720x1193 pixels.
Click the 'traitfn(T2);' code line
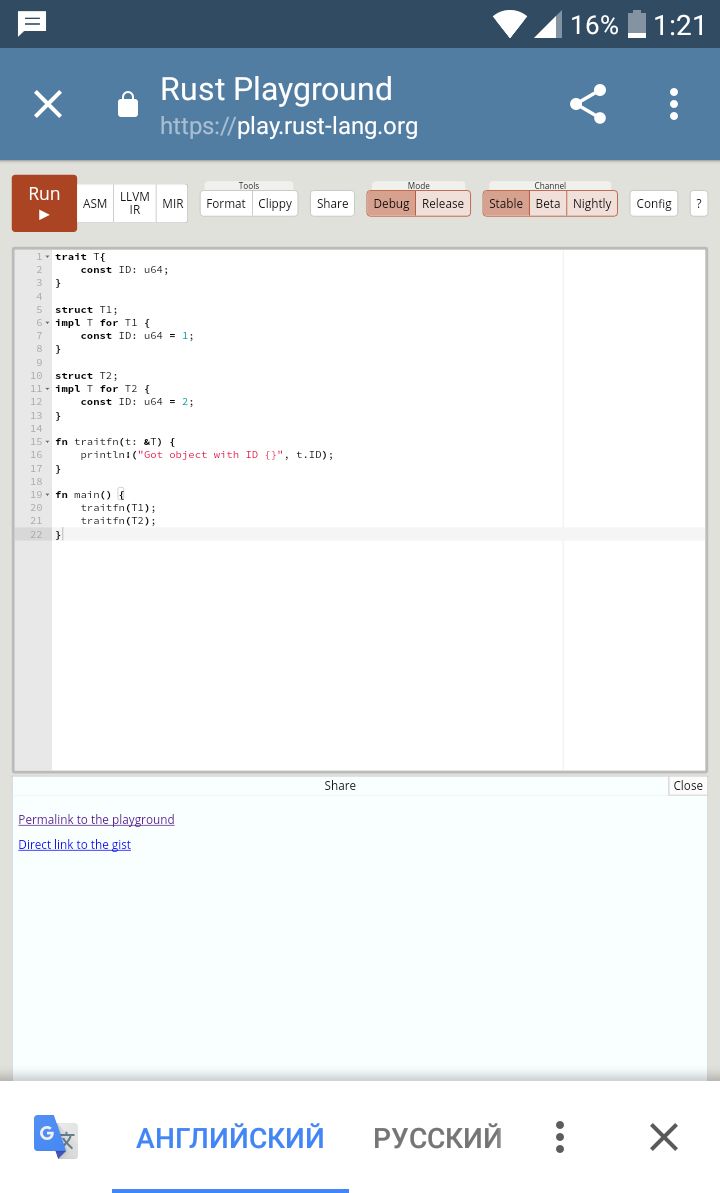[x=118, y=521]
